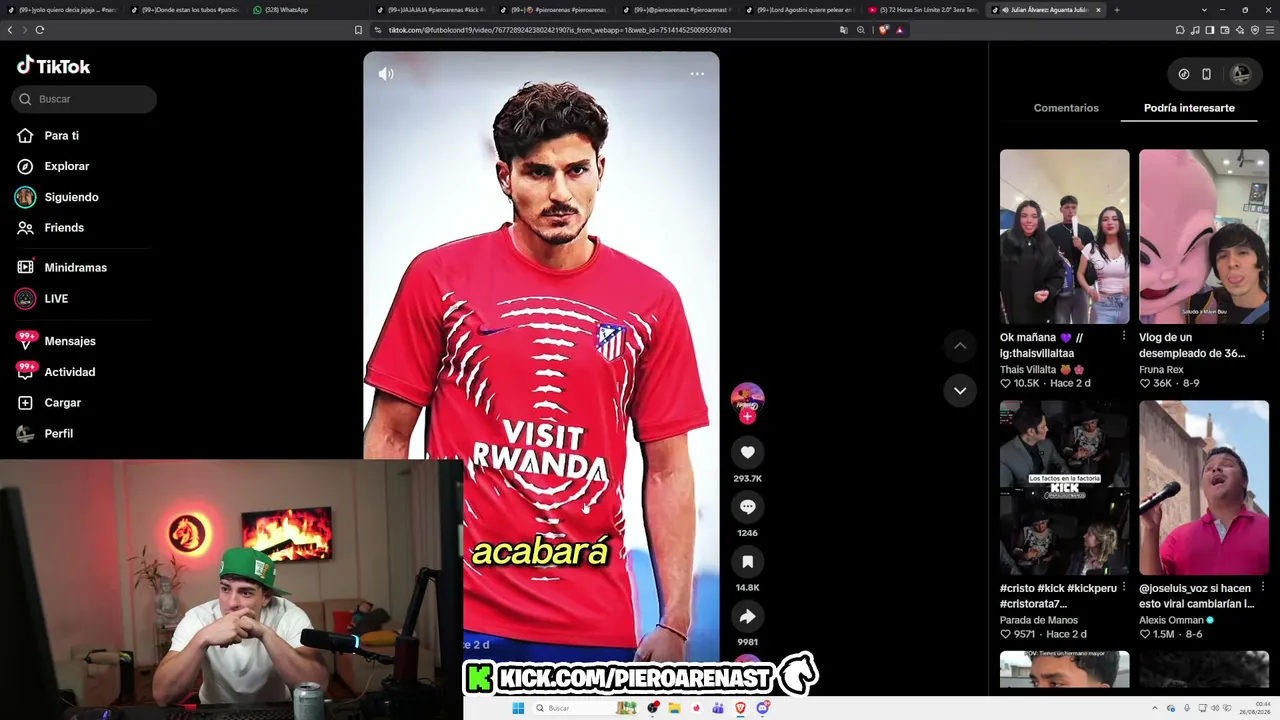Open File Explorer from the taskbar
This screenshot has height=720, width=1280.
click(674, 708)
